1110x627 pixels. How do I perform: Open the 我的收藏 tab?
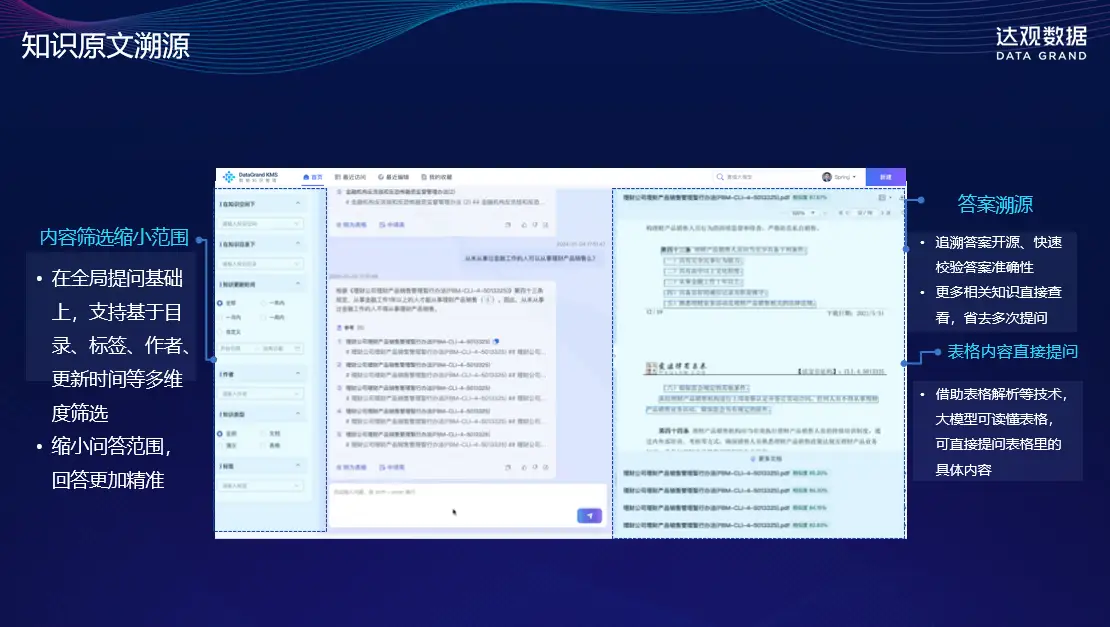click(435, 177)
